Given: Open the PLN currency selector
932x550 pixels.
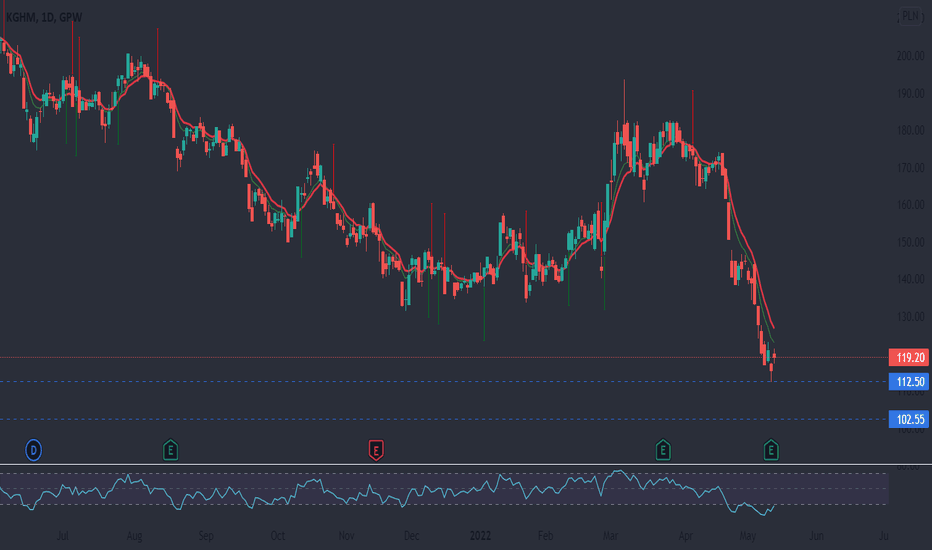Looking at the screenshot, I should point(910,16).
